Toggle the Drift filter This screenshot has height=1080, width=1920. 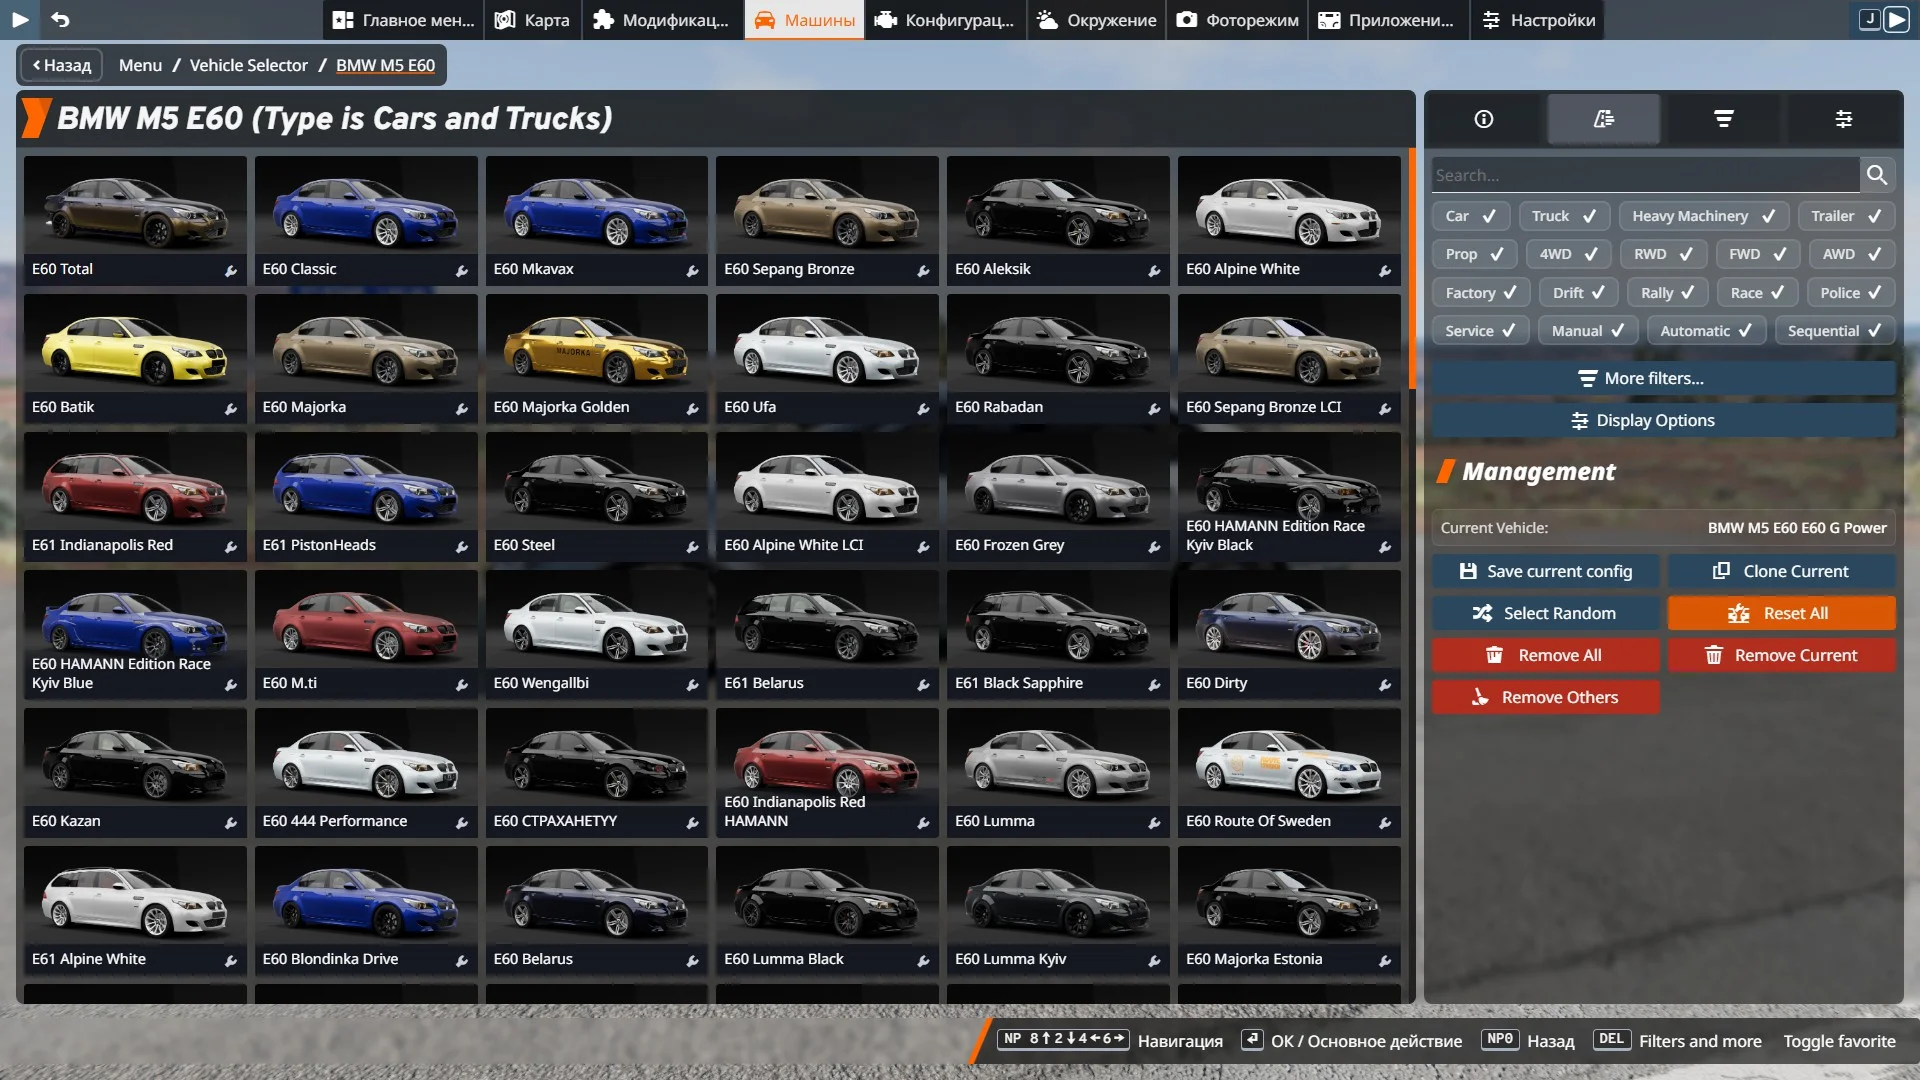pos(1579,293)
